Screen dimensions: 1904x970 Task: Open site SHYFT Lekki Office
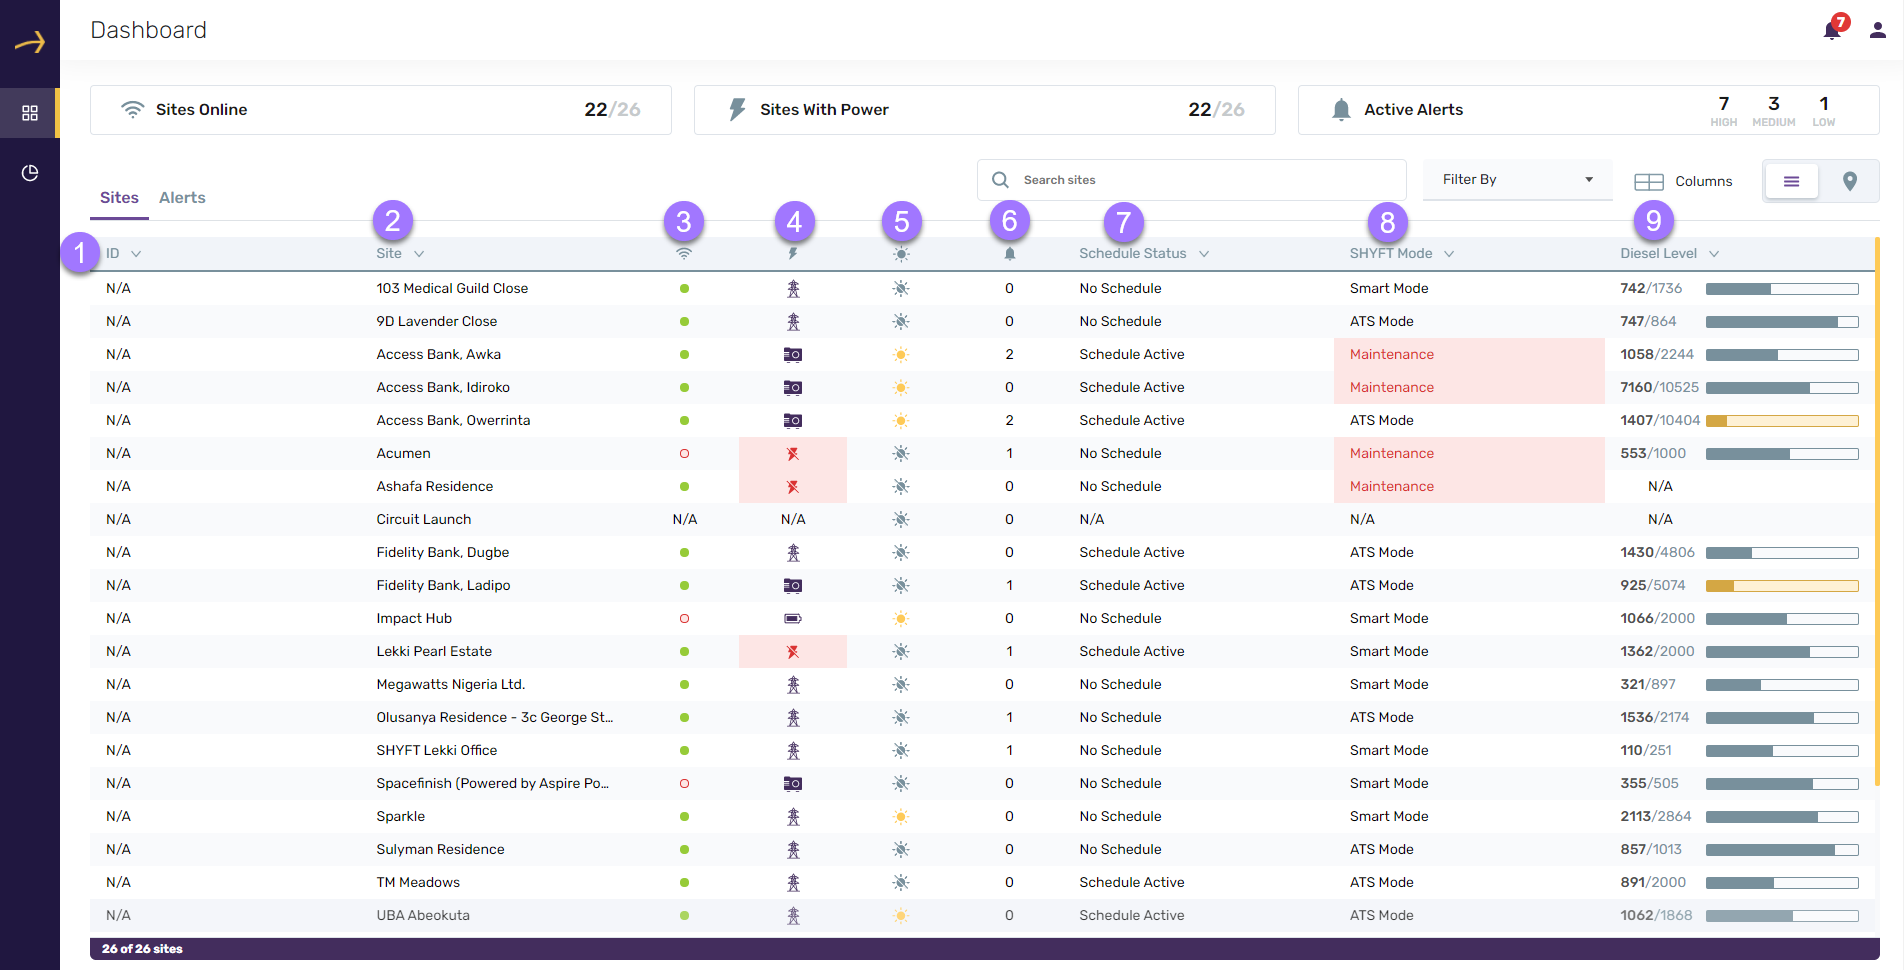(436, 751)
